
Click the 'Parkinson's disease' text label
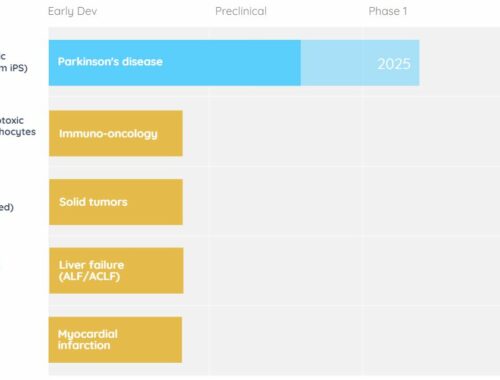[110, 62]
